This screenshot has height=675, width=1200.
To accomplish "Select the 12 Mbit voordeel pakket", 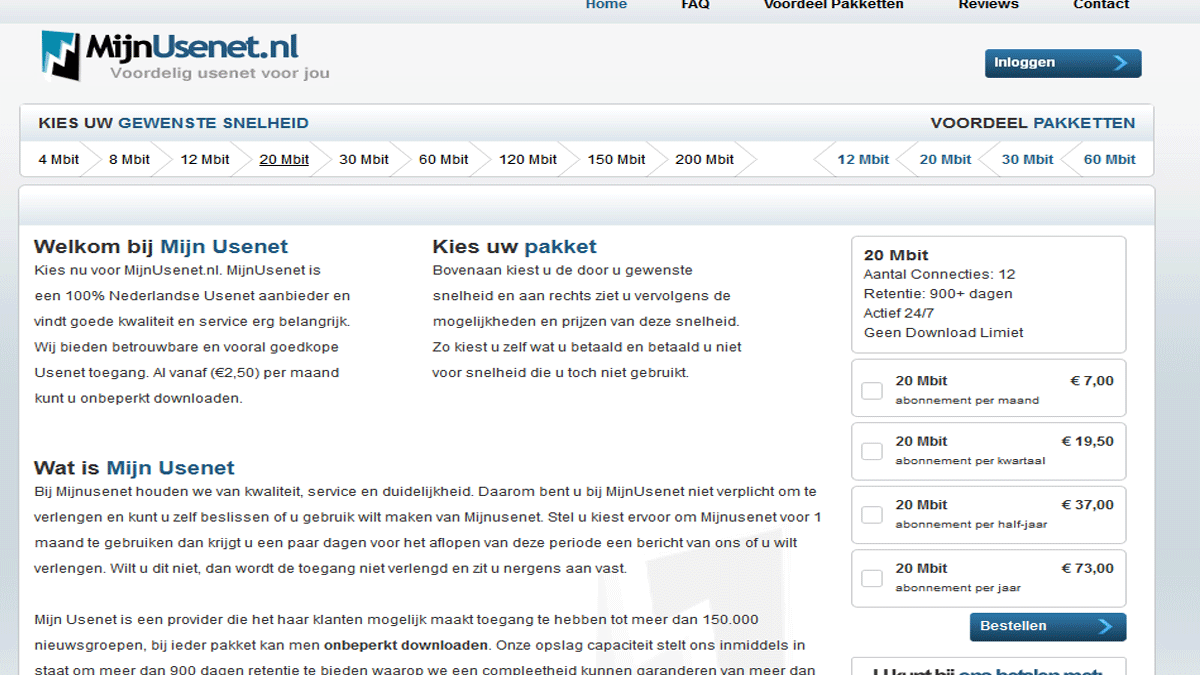I will [863, 159].
